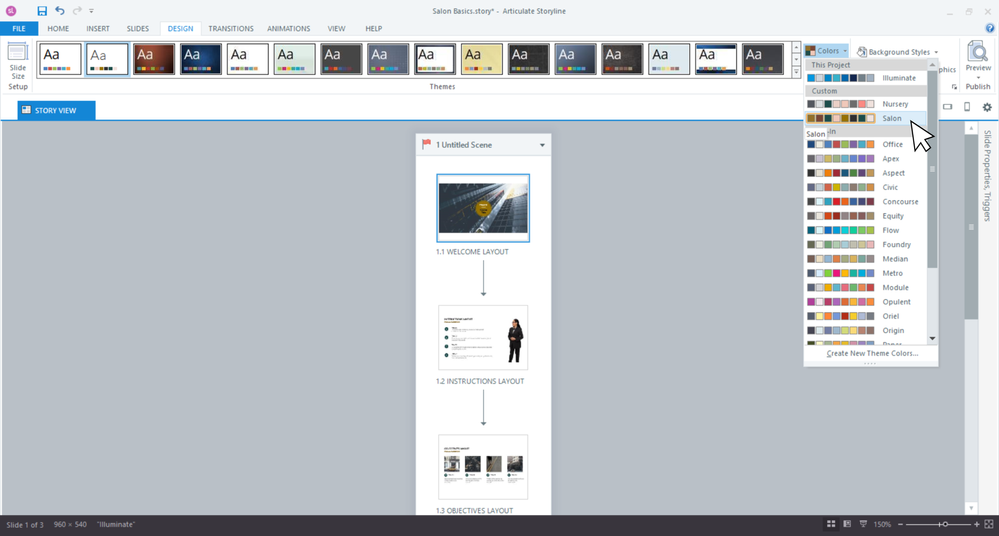Image resolution: width=999 pixels, height=536 pixels.
Task: Click the Publish label
Action: coord(977,87)
